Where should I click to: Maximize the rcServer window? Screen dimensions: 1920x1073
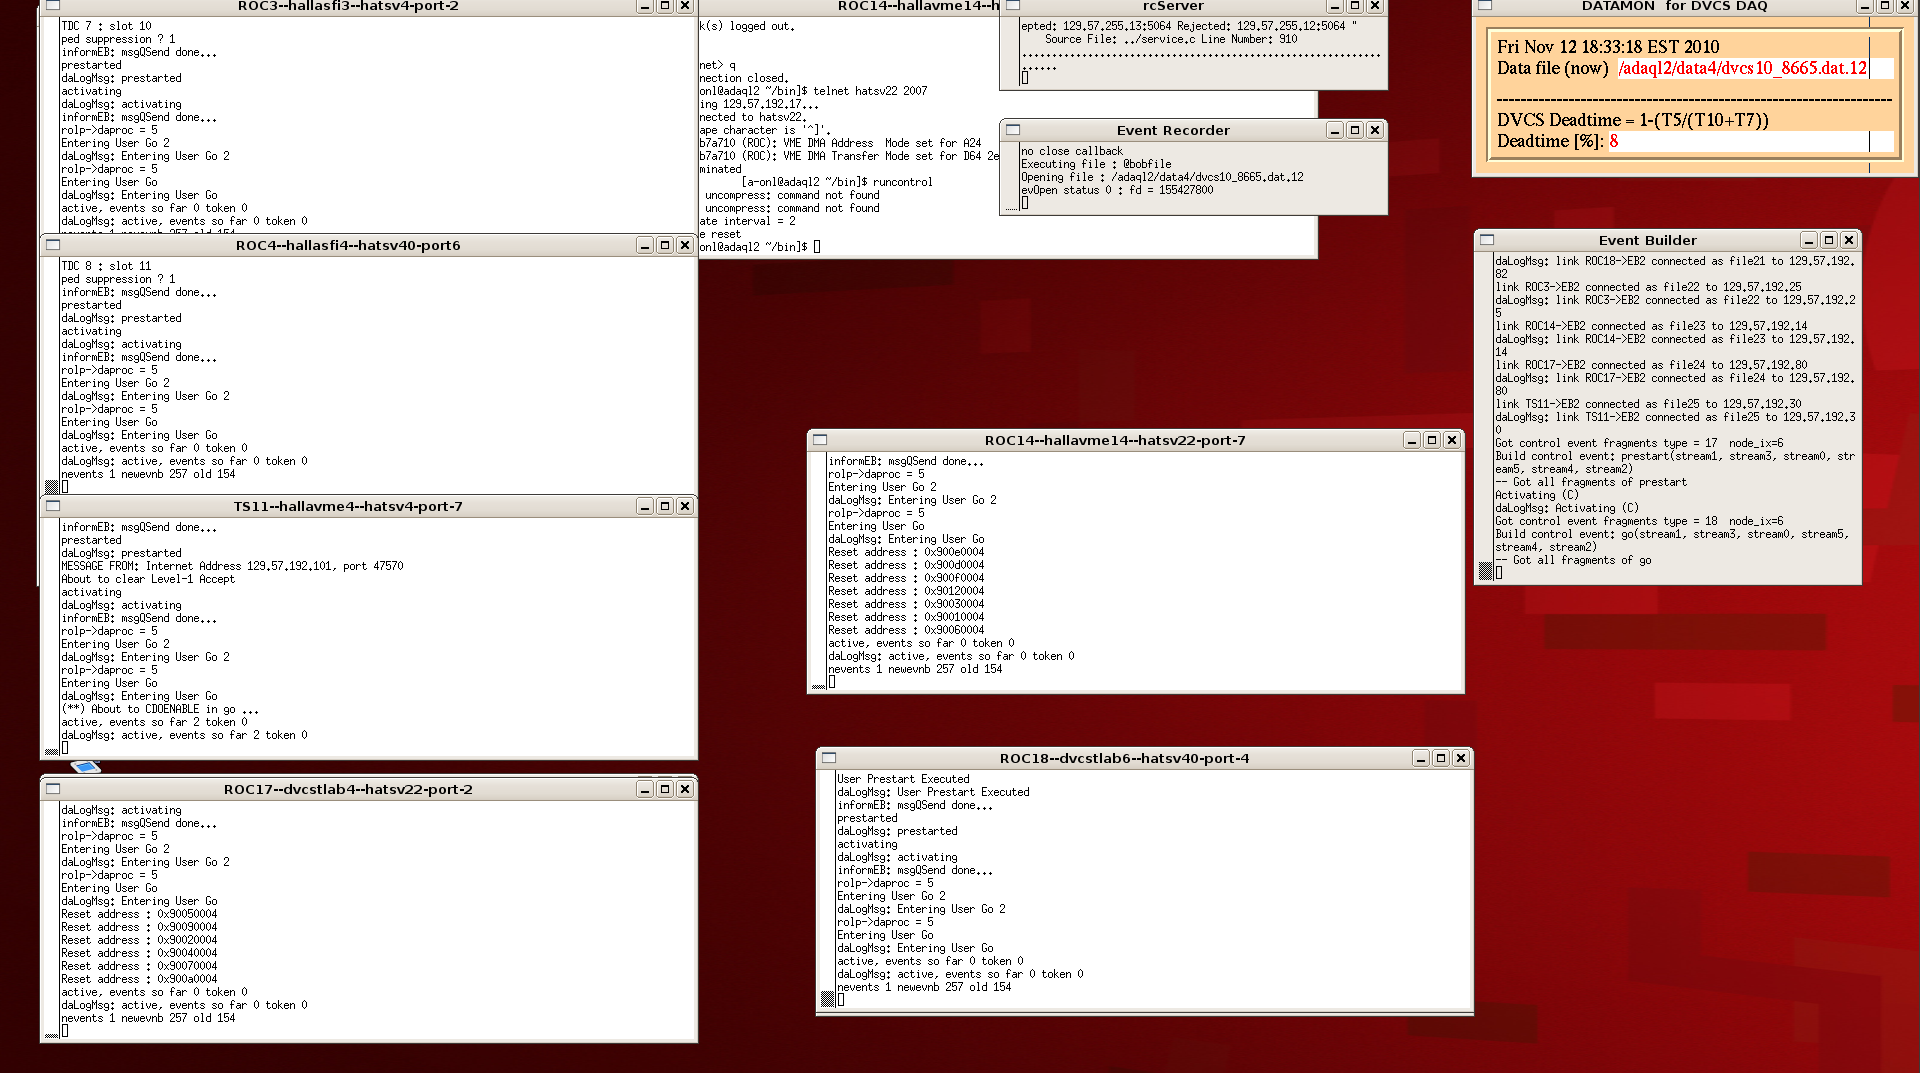click(1355, 6)
